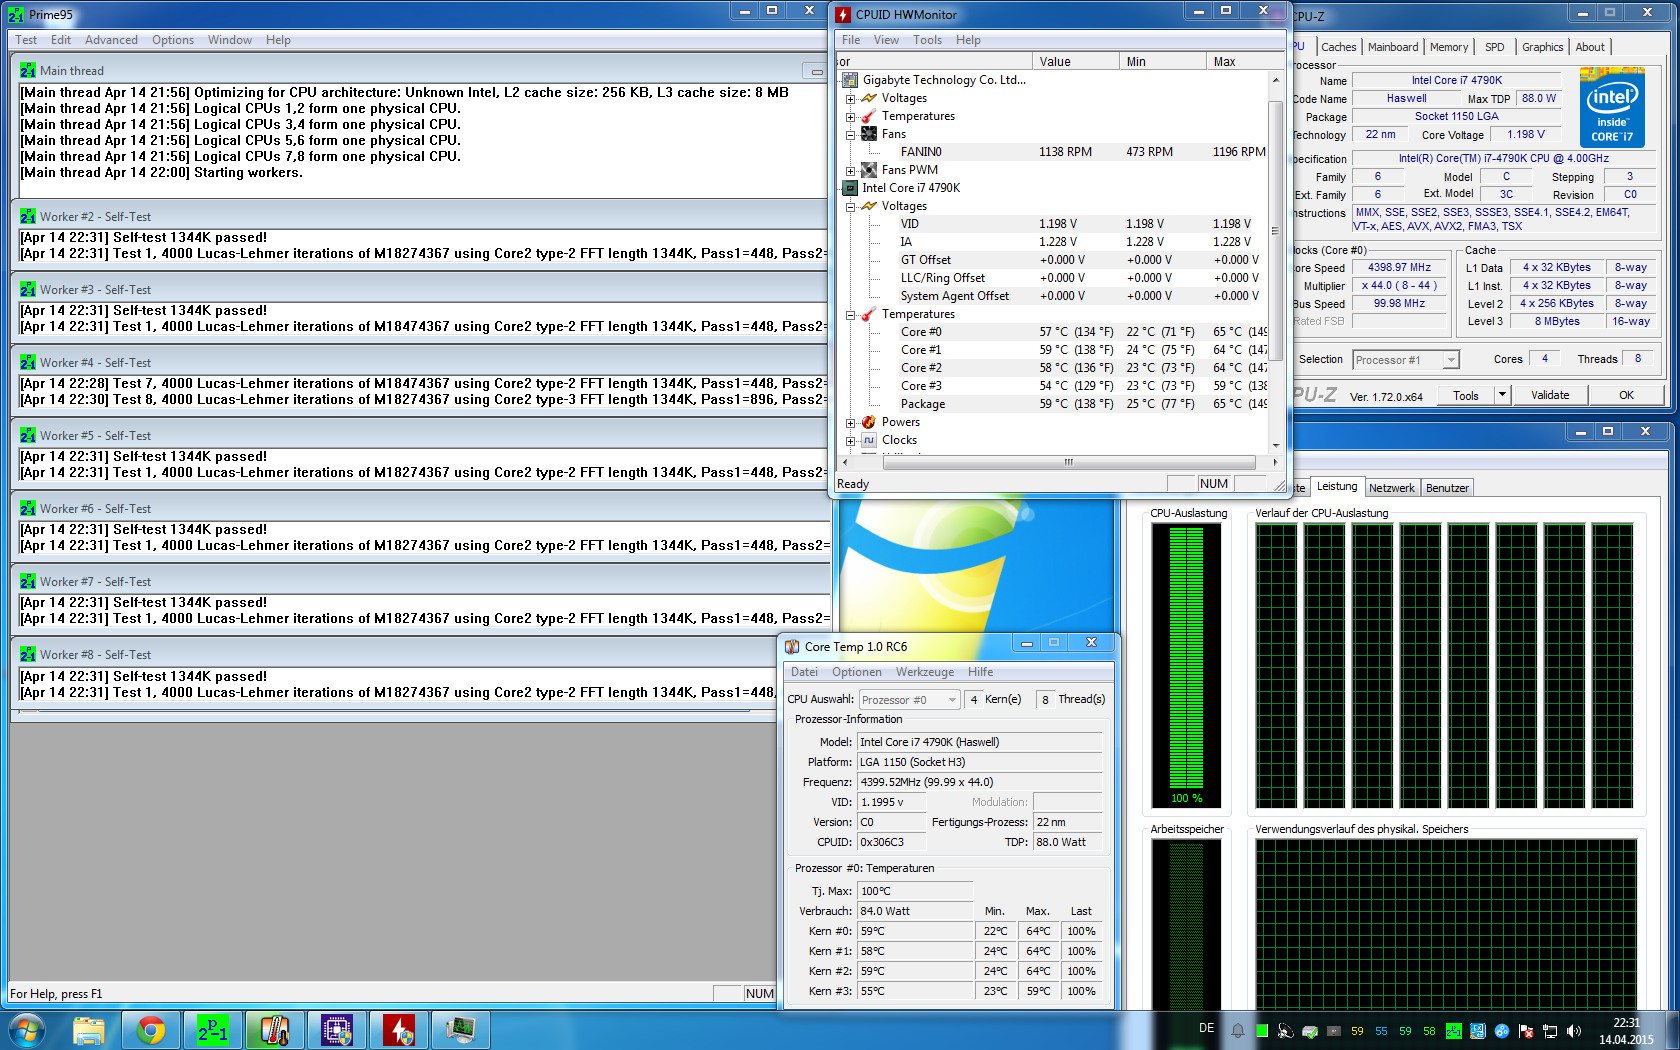This screenshot has height=1050, width=1680.
Task: Open the Prime95 Options menu
Action: point(173,40)
